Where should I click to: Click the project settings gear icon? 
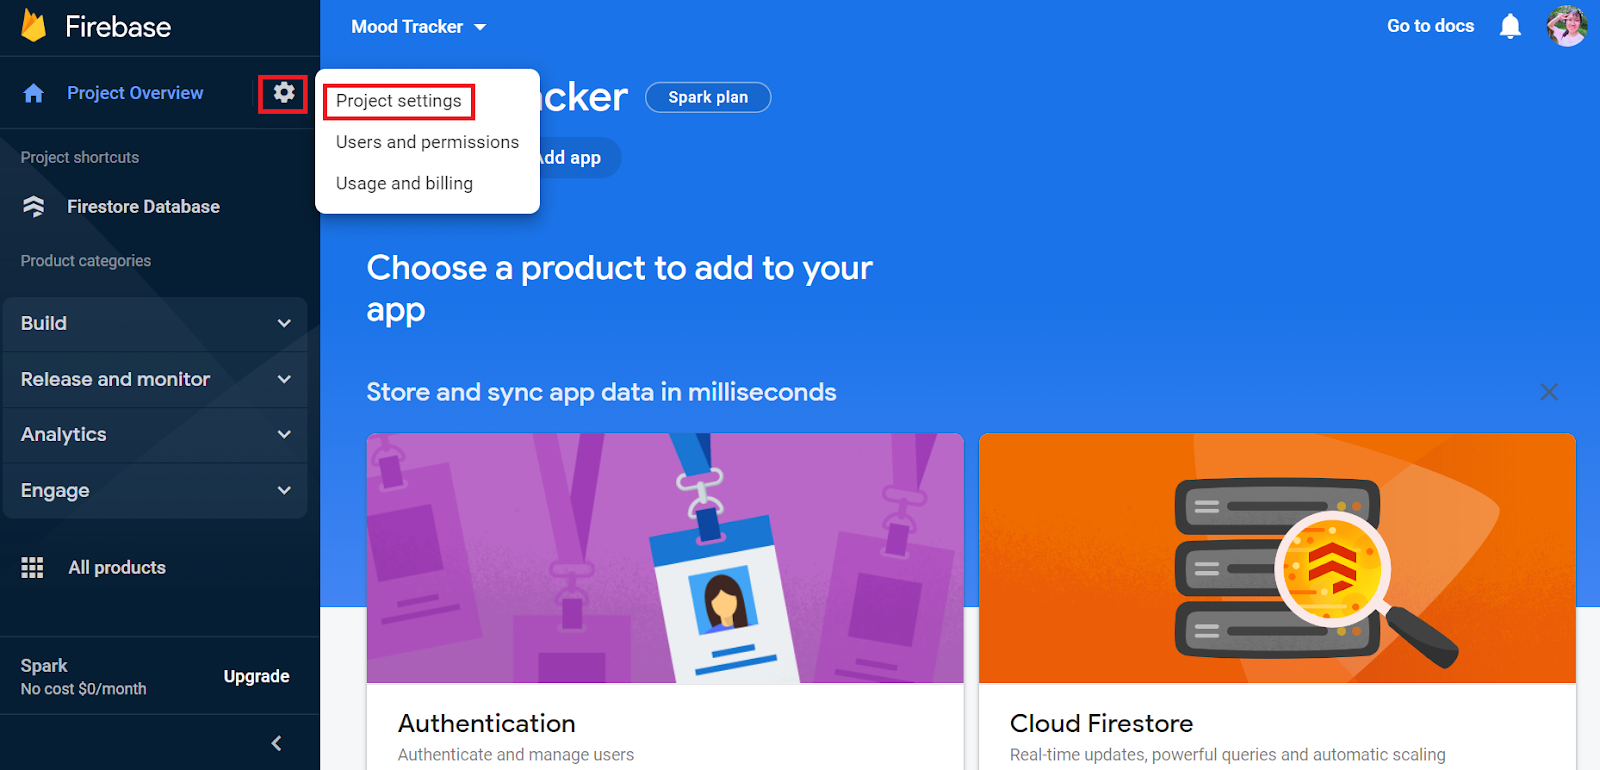[x=283, y=92]
